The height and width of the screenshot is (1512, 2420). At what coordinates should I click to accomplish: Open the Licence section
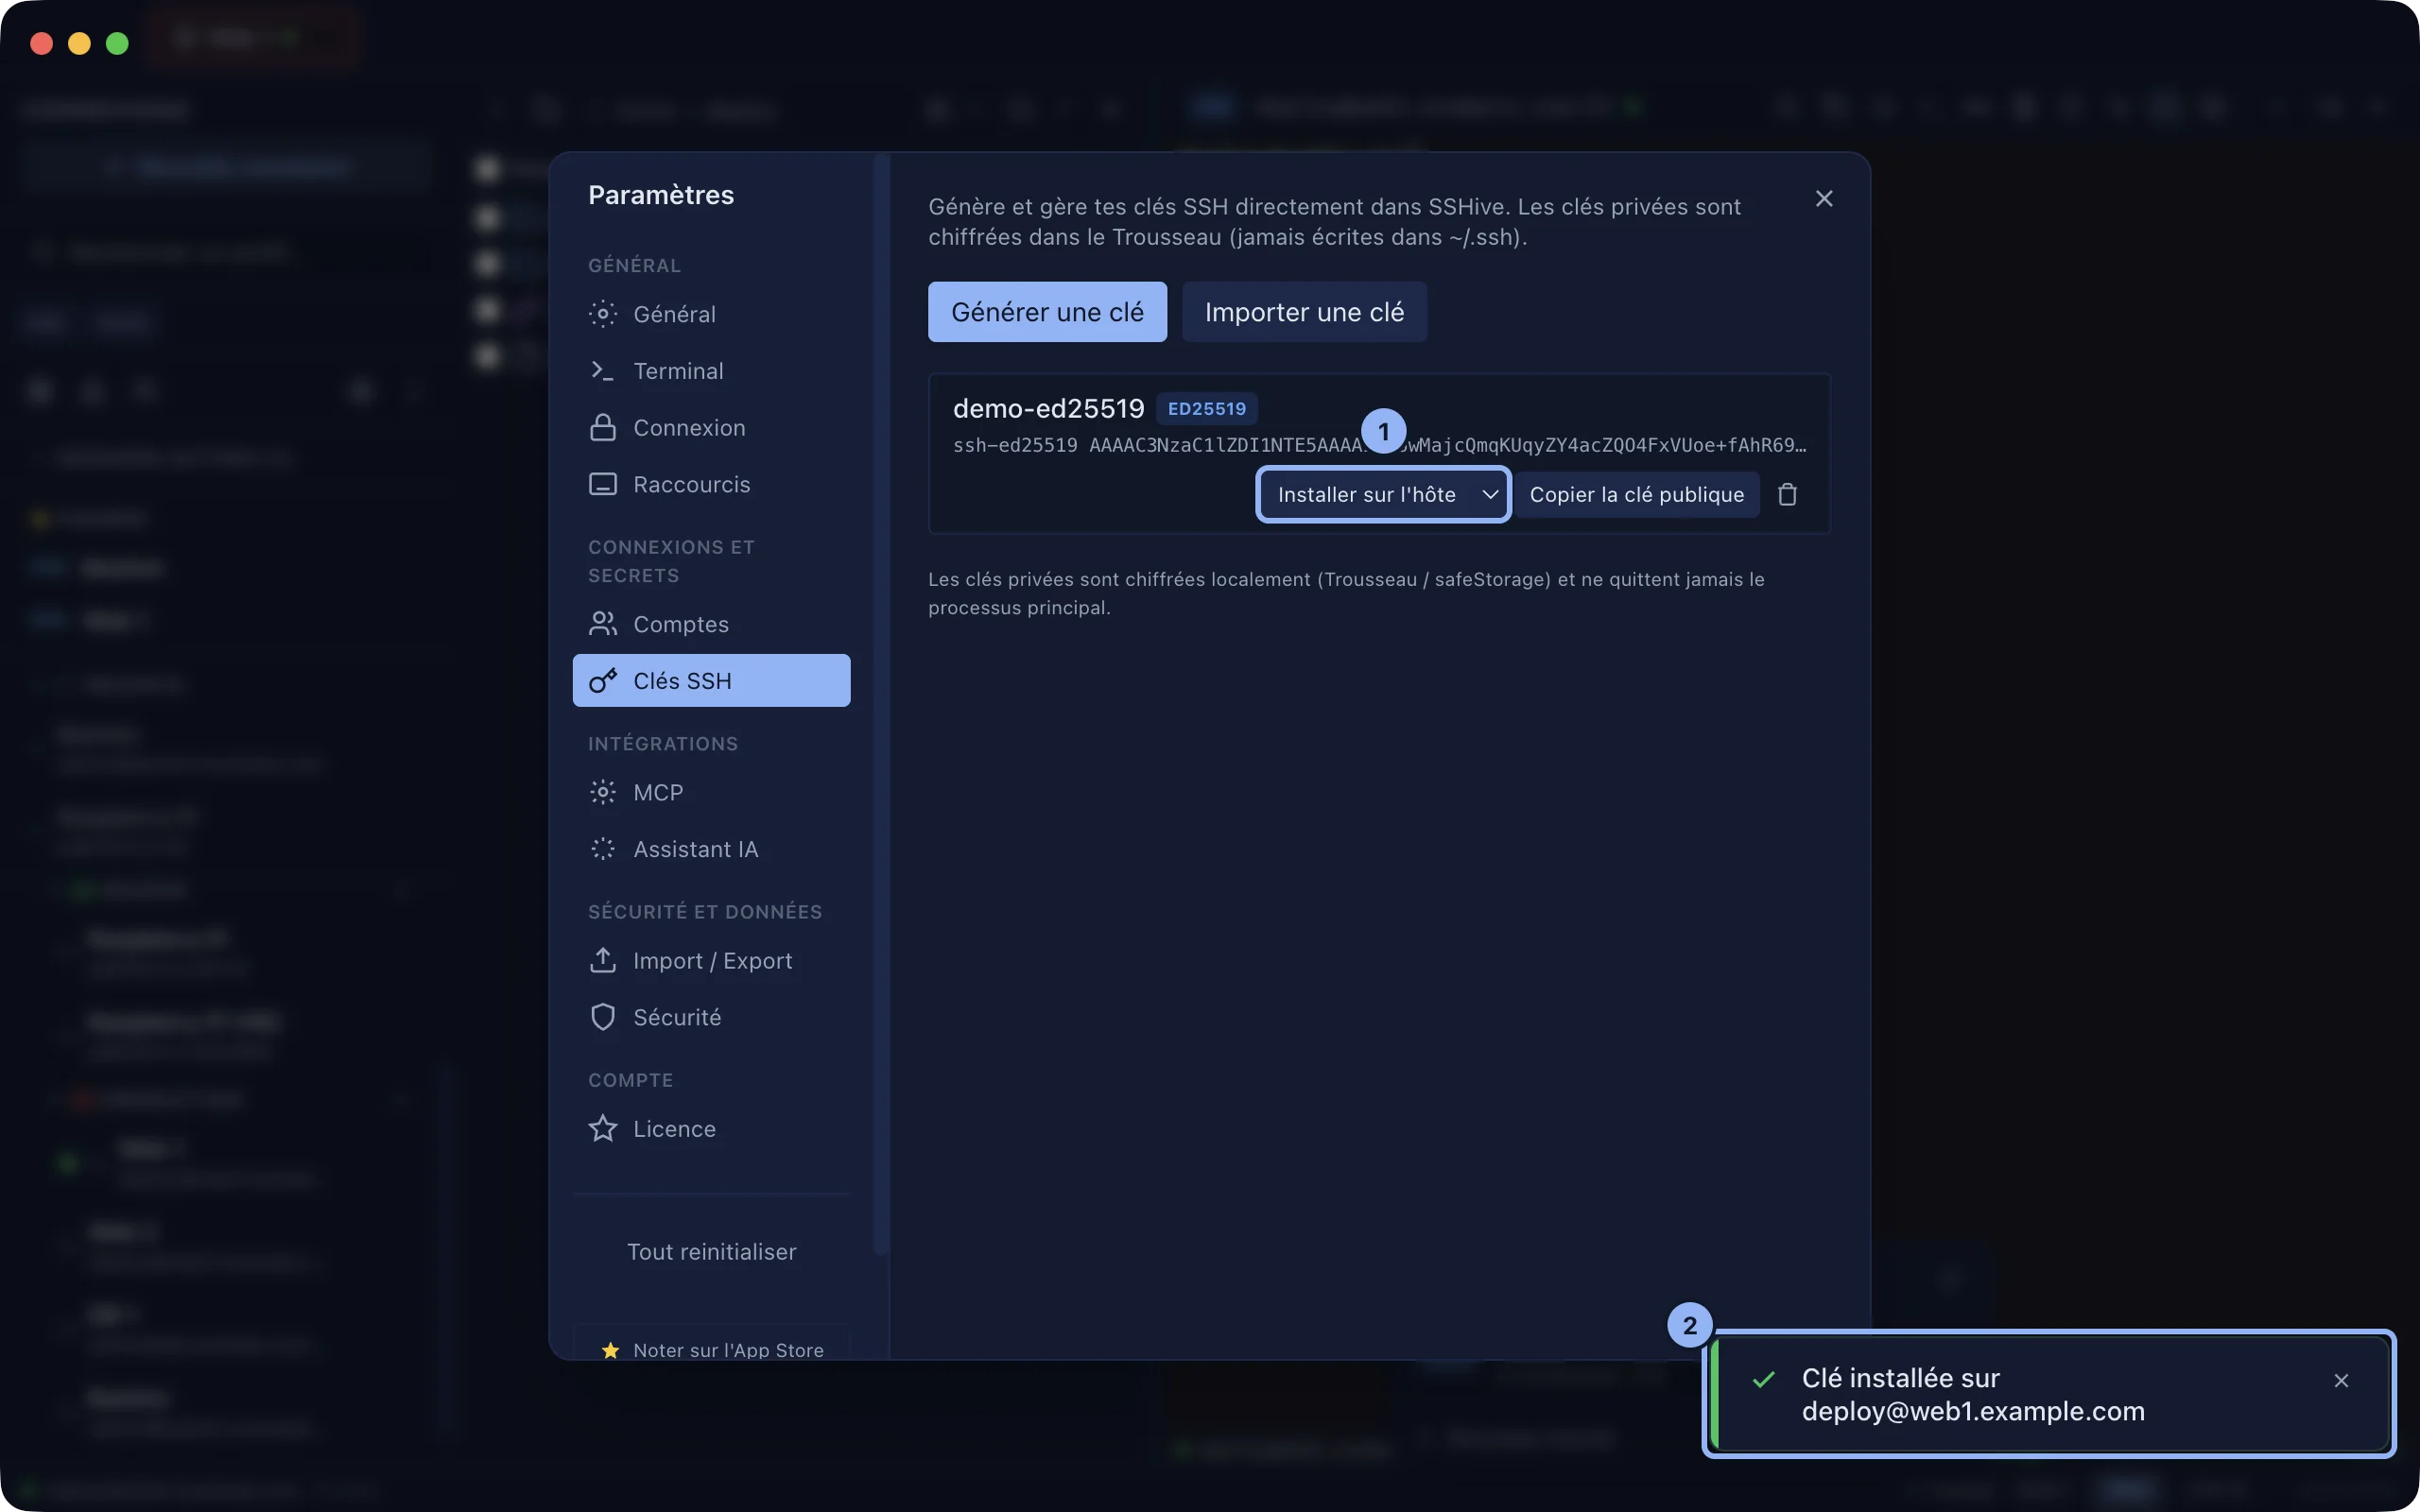point(711,1129)
